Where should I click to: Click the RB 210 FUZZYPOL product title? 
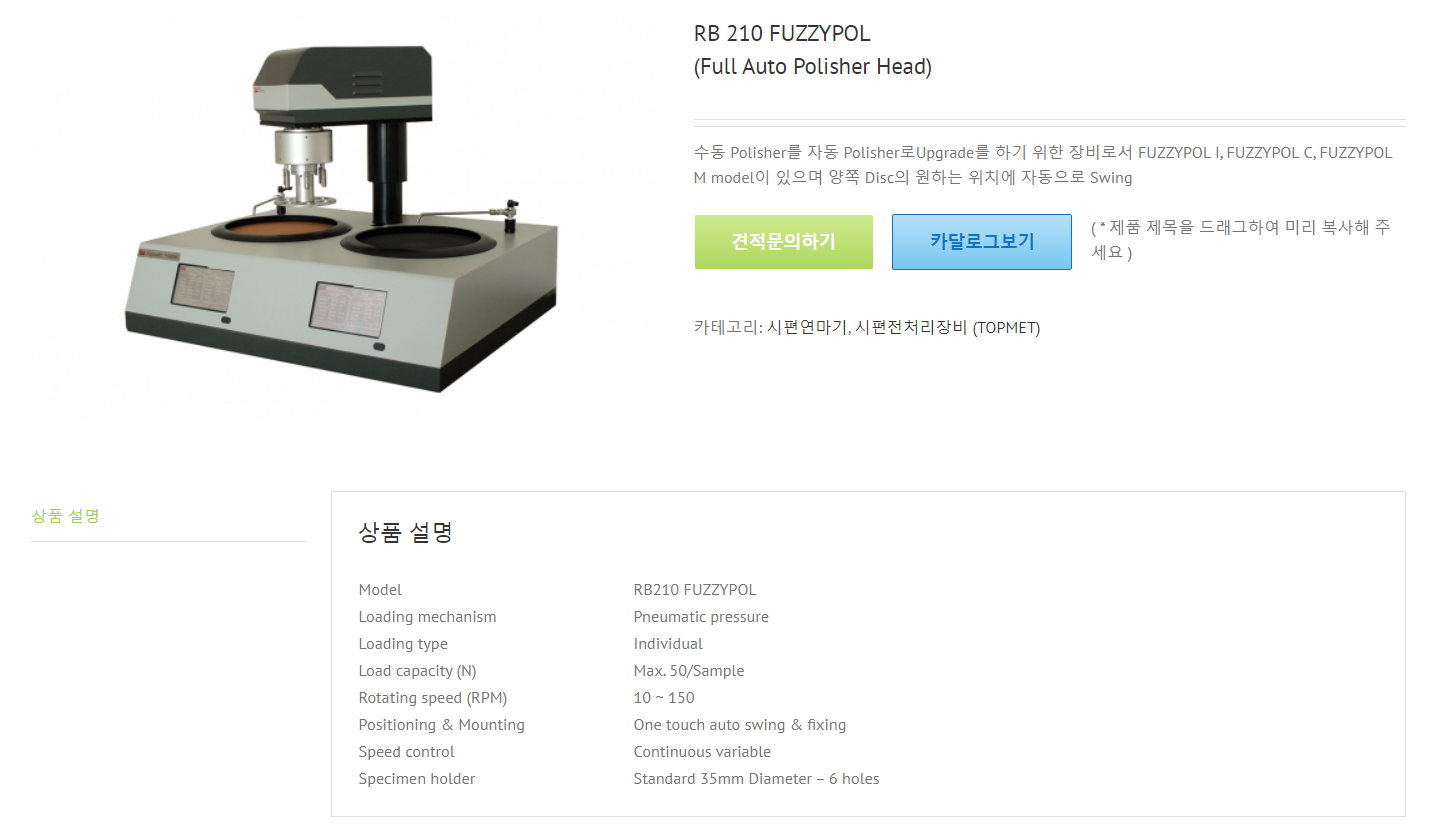(x=782, y=33)
